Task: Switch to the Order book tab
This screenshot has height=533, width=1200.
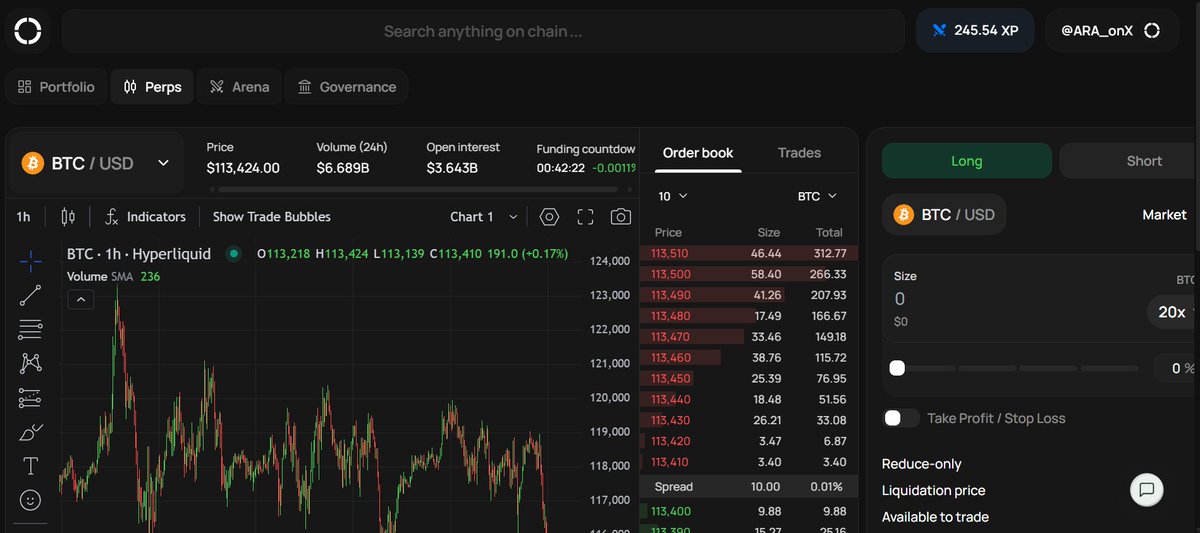Action: coord(698,153)
